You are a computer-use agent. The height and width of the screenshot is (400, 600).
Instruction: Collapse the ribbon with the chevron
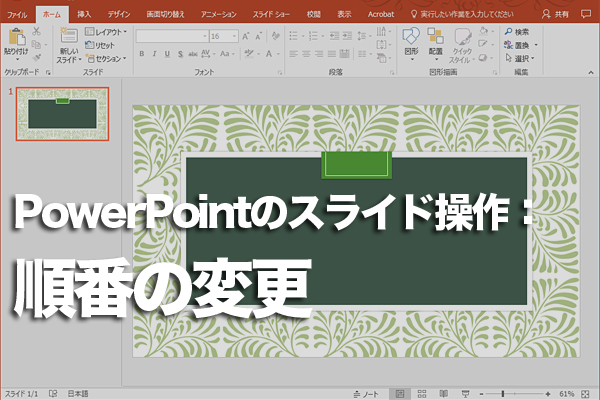coord(591,72)
